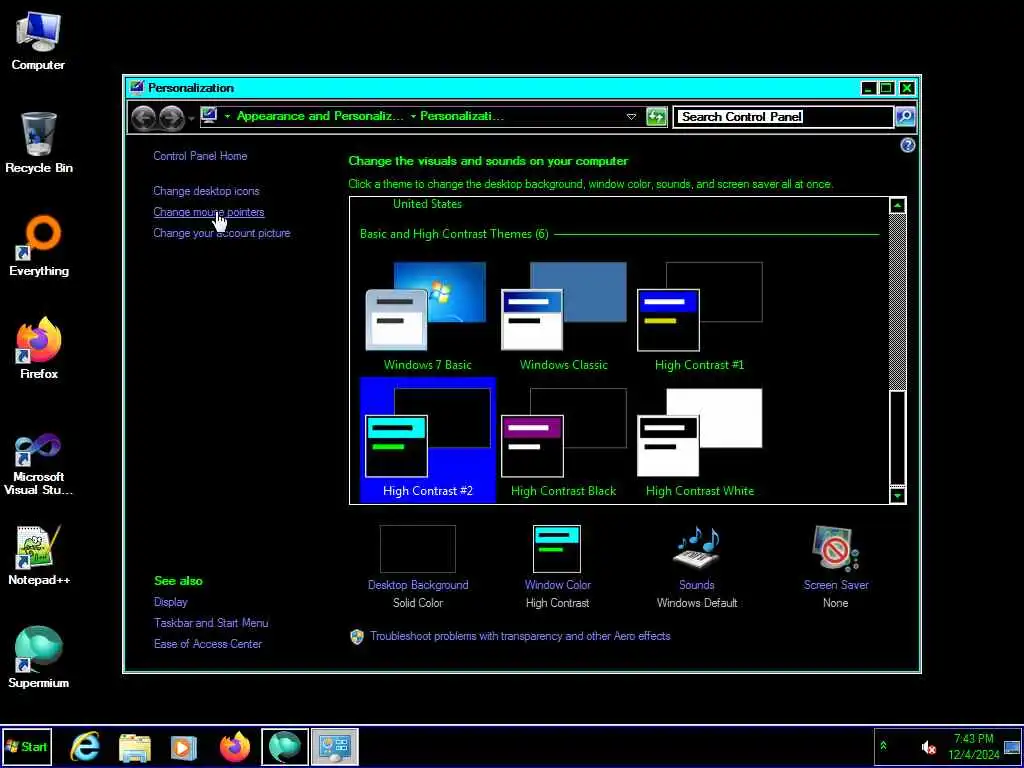Select the Supermium desktop shortcut
This screenshot has width=1024, height=768.
point(39,658)
